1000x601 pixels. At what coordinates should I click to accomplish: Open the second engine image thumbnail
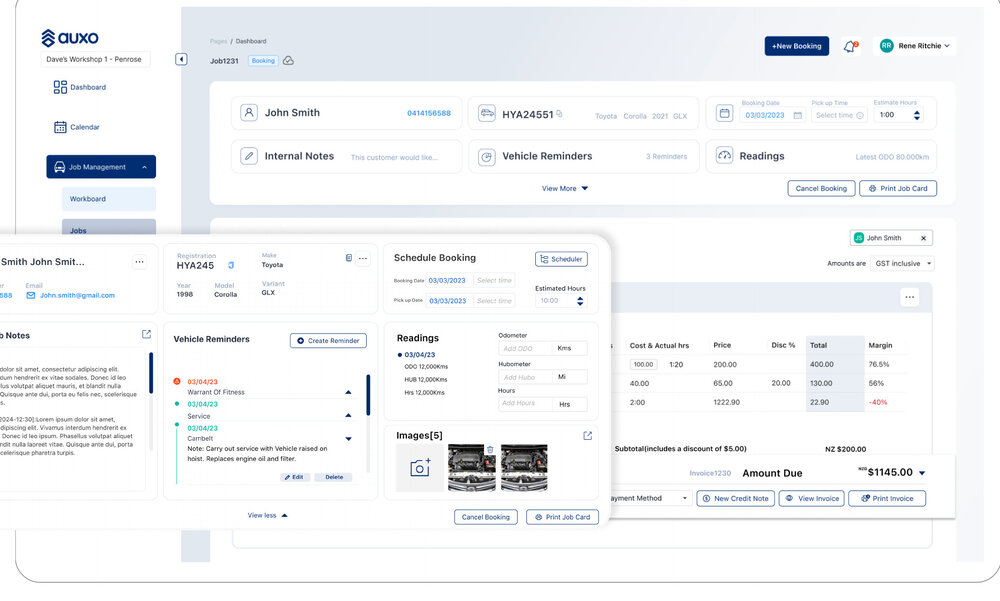tap(524, 468)
